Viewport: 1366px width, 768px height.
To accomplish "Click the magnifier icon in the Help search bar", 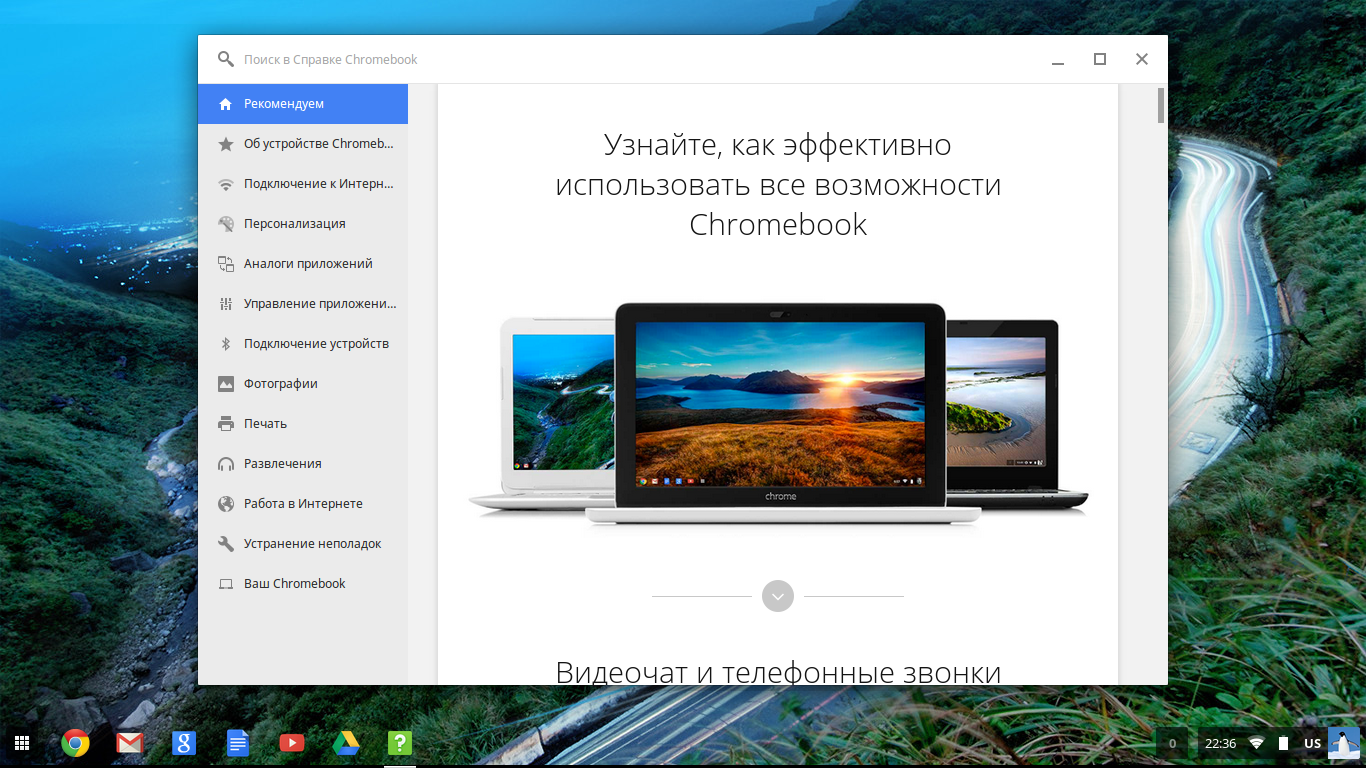I will pos(226,60).
